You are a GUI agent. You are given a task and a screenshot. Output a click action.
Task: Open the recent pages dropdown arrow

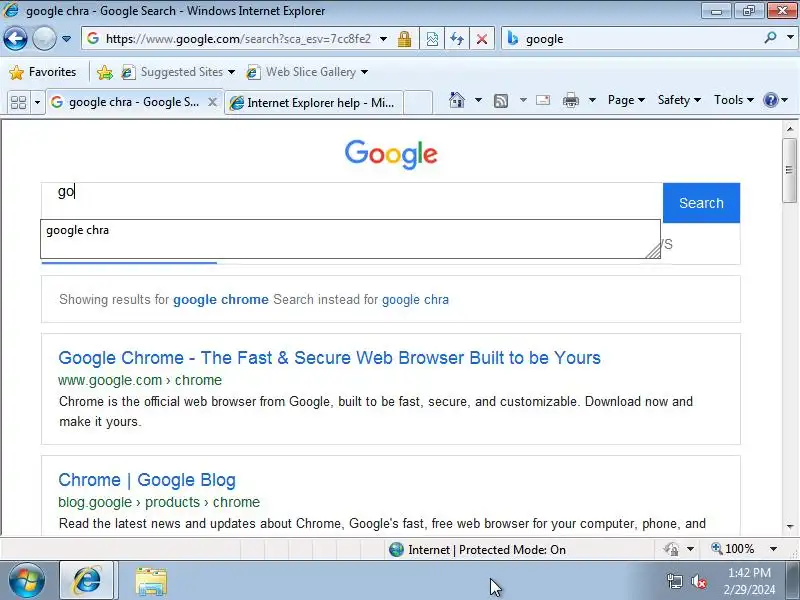(x=66, y=39)
